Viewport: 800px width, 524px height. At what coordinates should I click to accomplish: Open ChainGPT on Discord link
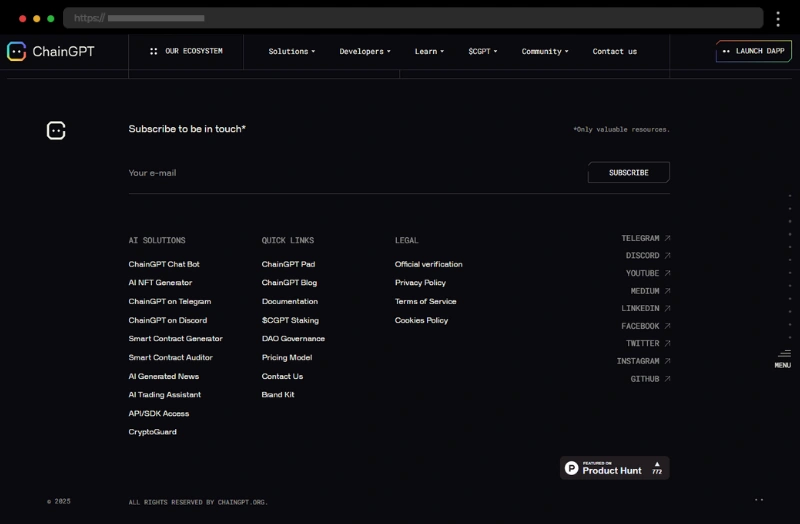(x=167, y=320)
